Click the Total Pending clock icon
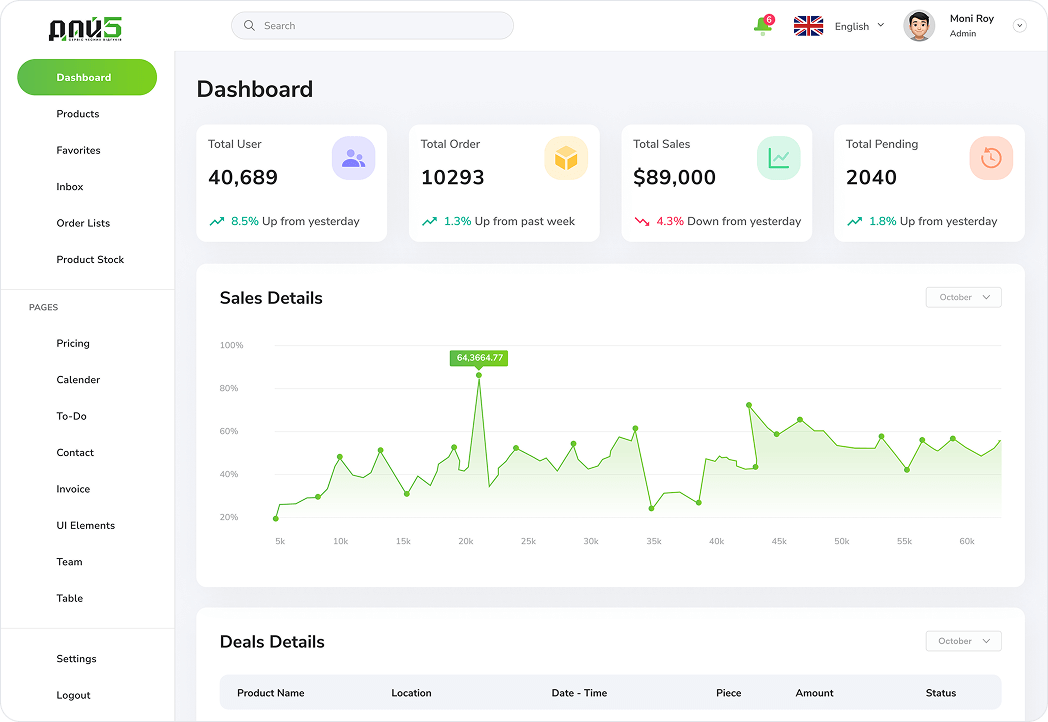The image size is (1048, 722). pos(991,158)
